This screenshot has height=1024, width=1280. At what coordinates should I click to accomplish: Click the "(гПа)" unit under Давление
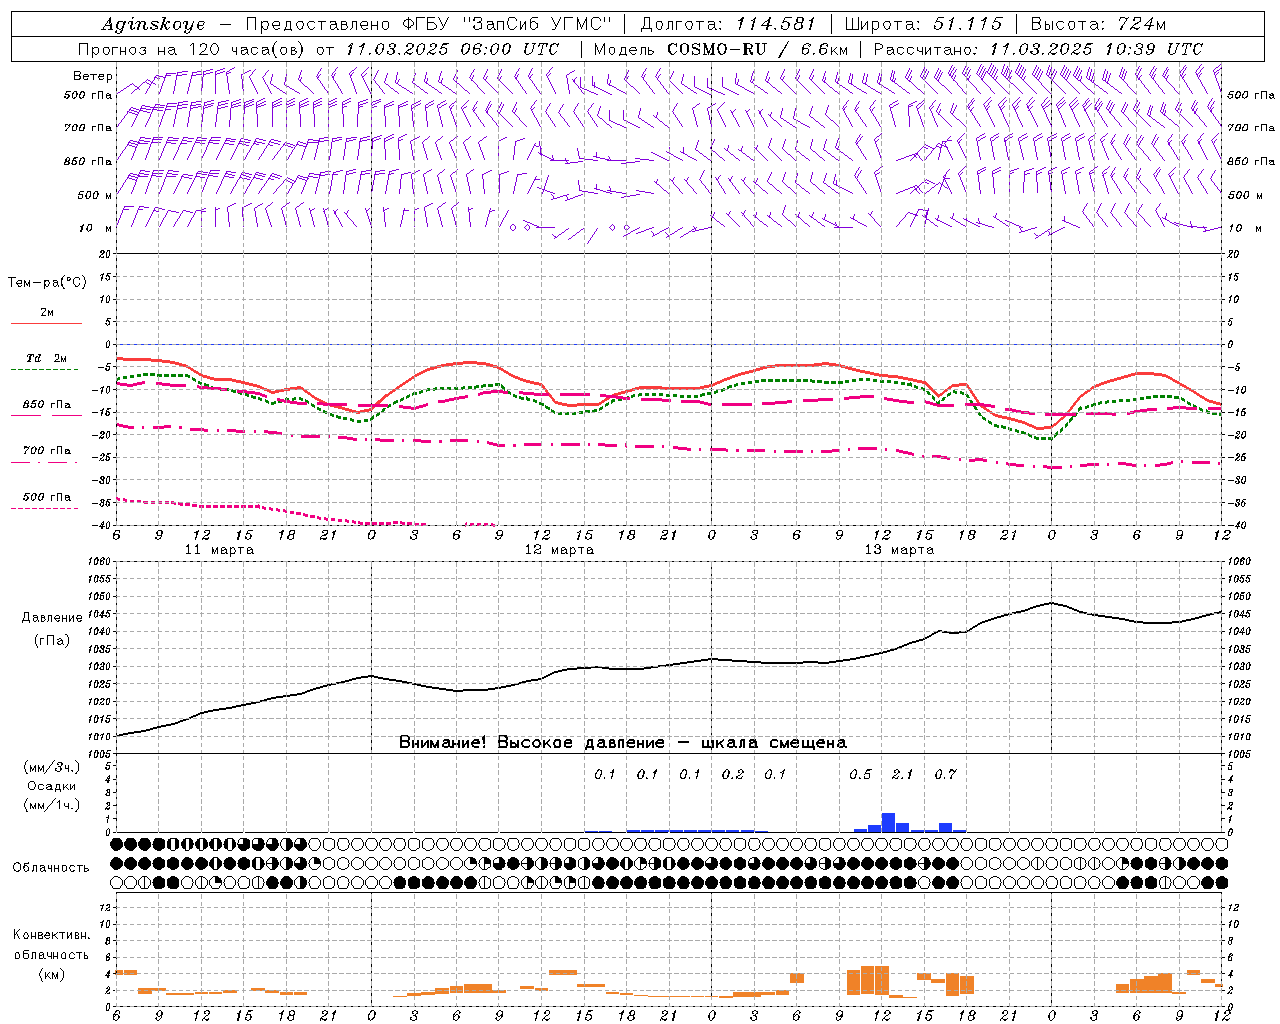[x=52, y=641]
